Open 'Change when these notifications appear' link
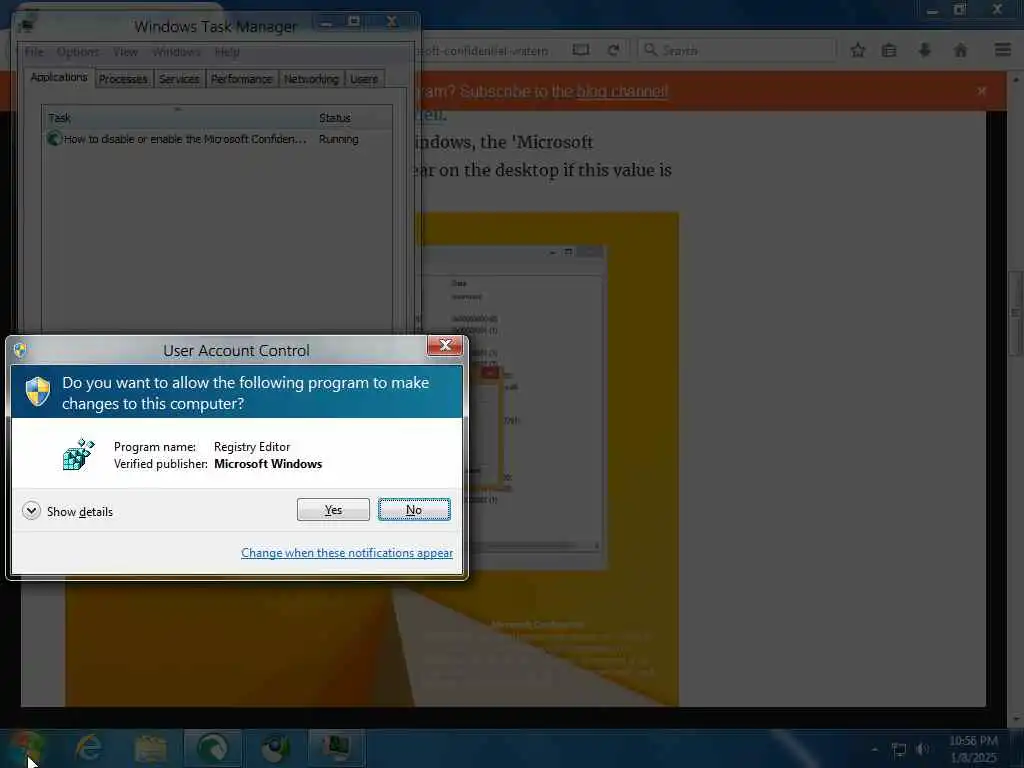The height and width of the screenshot is (768, 1024). (347, 552)
